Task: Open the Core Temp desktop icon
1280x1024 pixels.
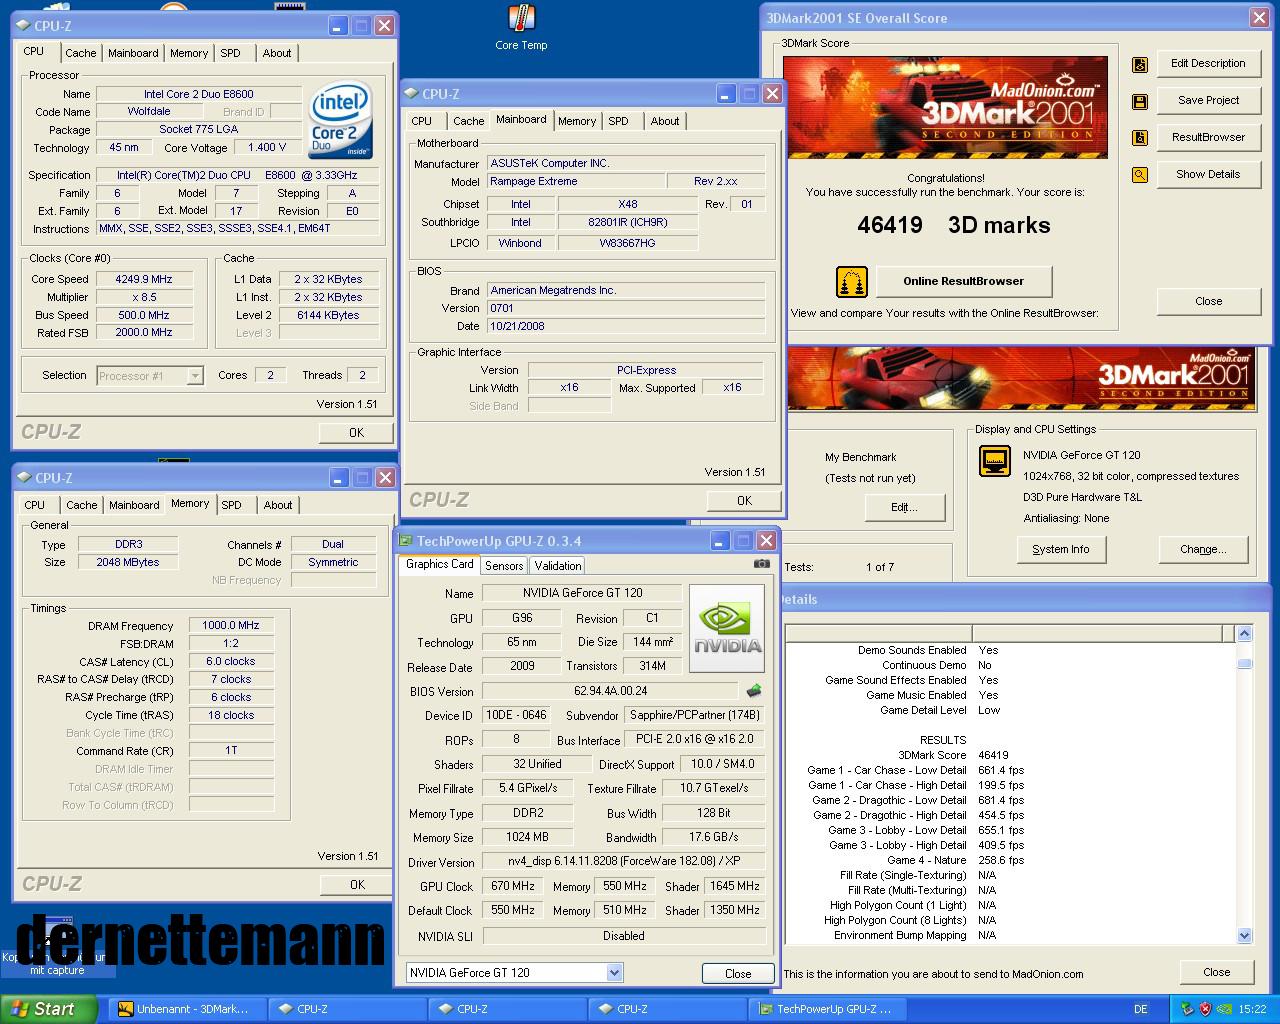Action: (521, 27)
